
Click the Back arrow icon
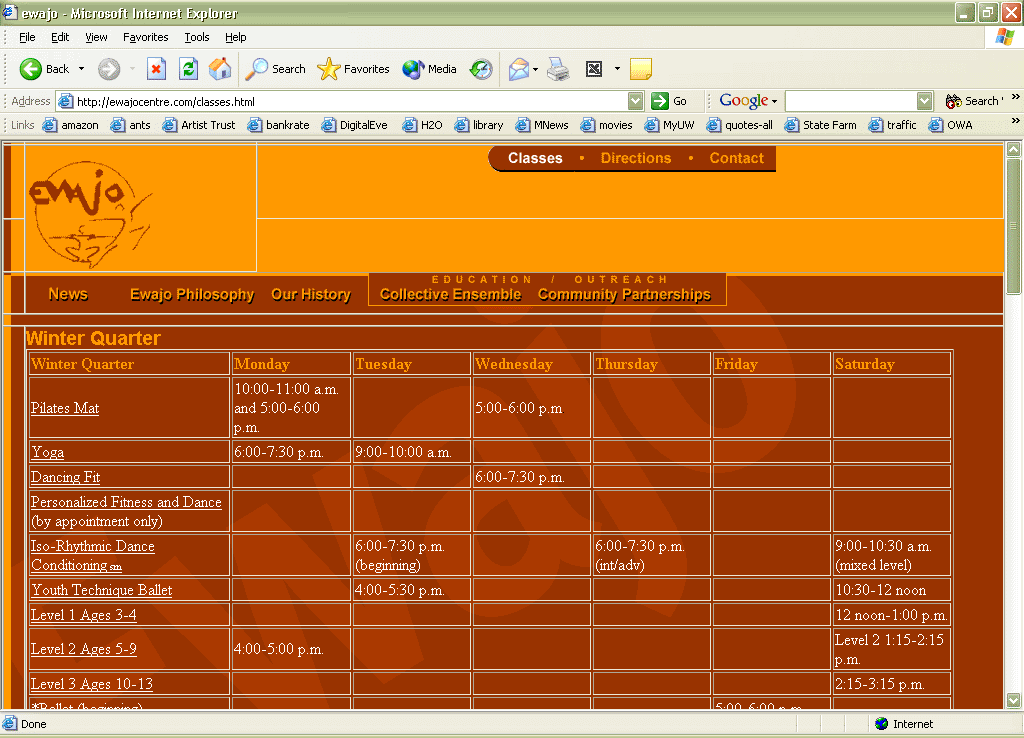(x=31, y=69)
